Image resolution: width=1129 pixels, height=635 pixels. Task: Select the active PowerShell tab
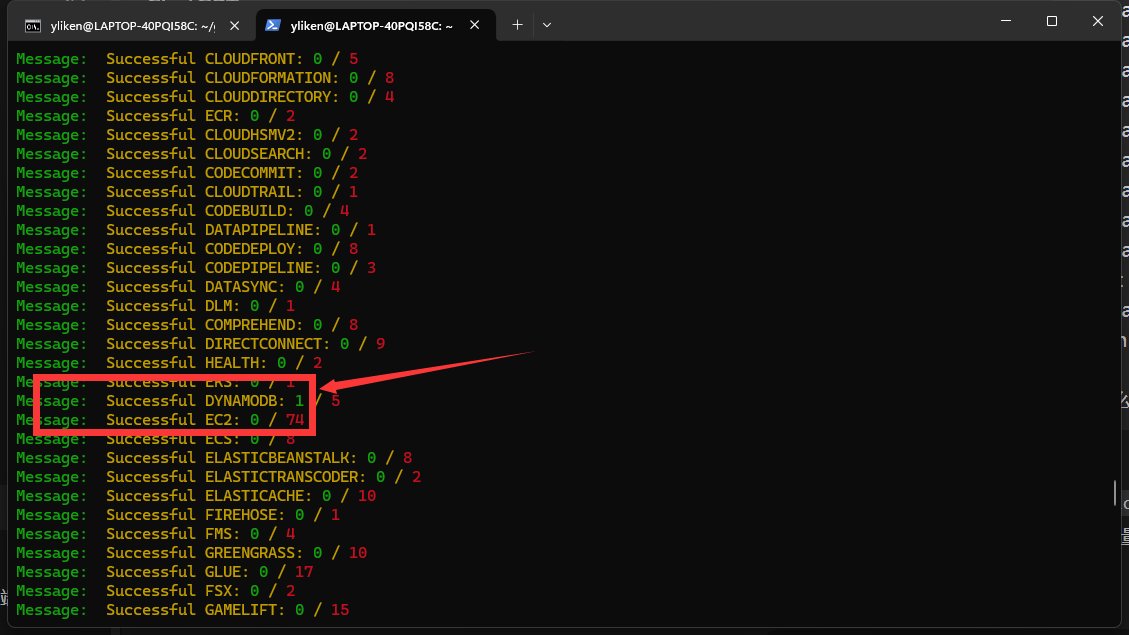click(370, 25)
